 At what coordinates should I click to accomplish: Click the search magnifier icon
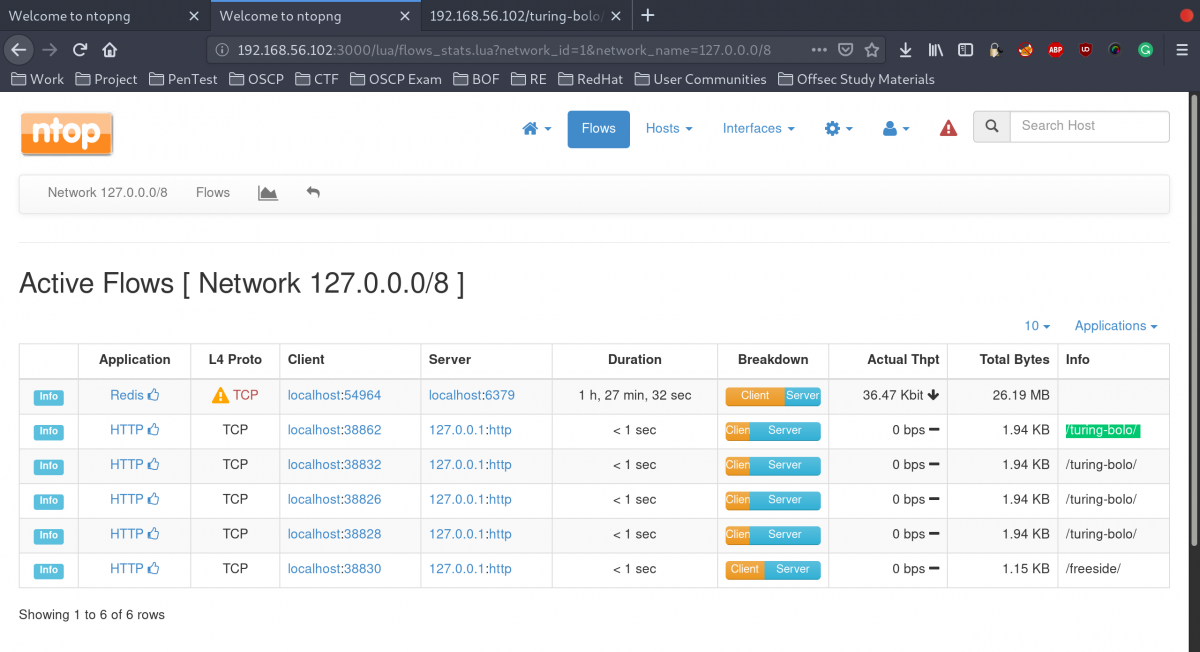pyautogui.click(x=991, y=127)
